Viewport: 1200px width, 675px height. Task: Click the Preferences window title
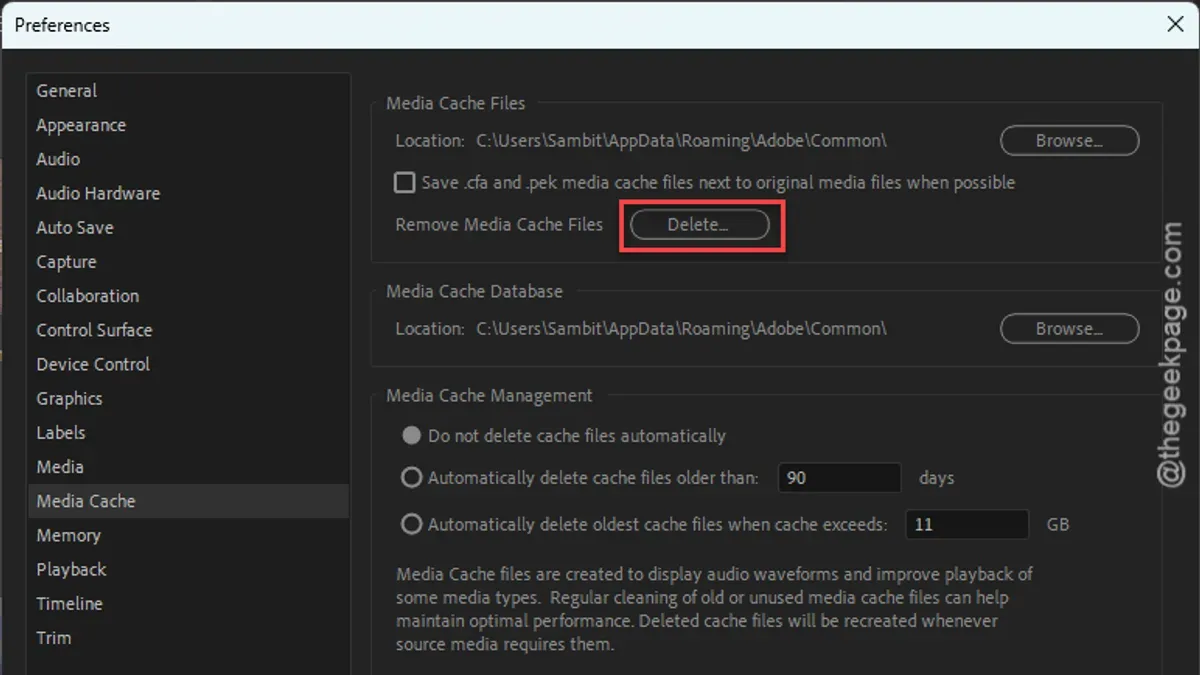[x=62, y=24]
